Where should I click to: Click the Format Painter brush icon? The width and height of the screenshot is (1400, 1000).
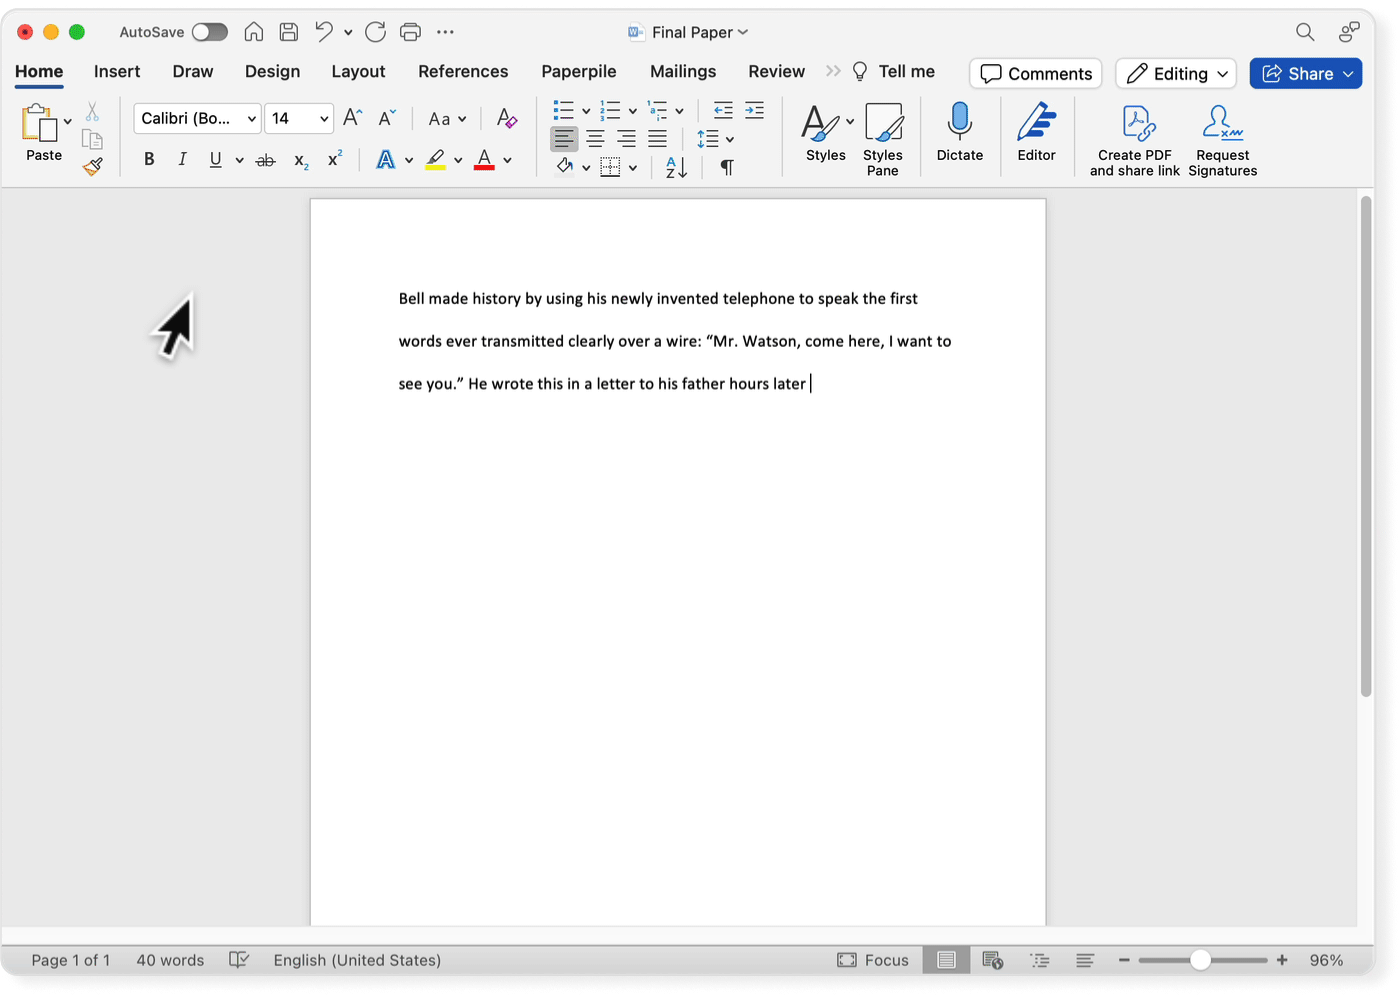point(93,167)
